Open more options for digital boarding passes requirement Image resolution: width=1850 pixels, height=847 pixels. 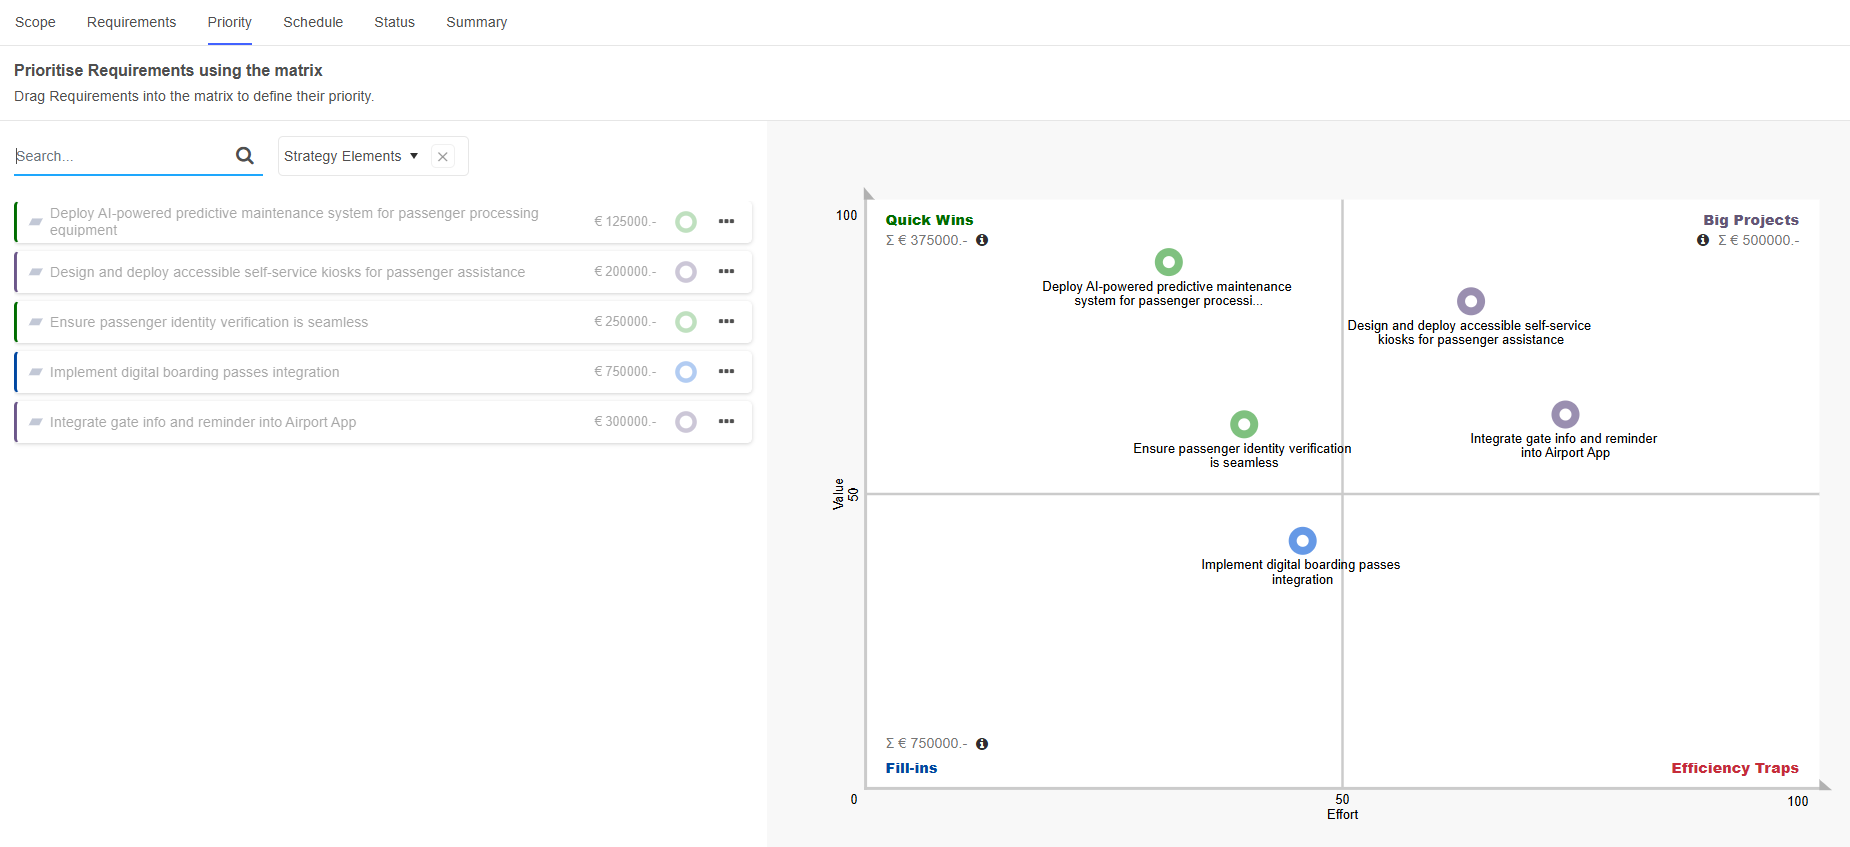726,371
